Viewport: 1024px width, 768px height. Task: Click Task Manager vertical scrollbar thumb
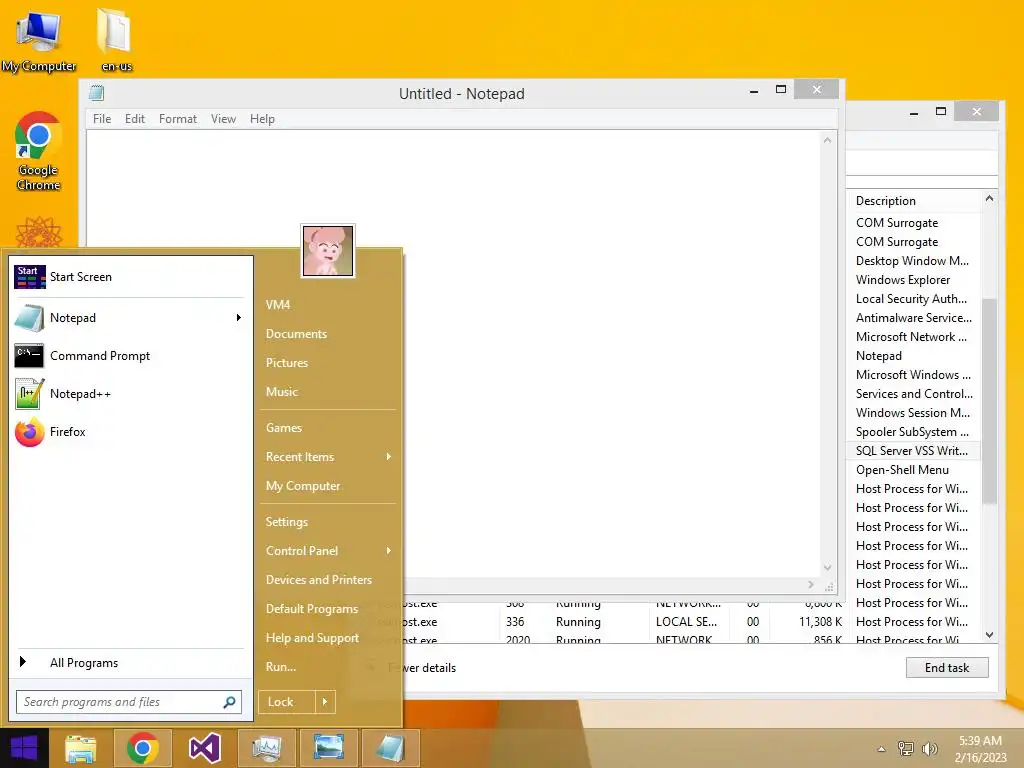(x=989, y=401)
